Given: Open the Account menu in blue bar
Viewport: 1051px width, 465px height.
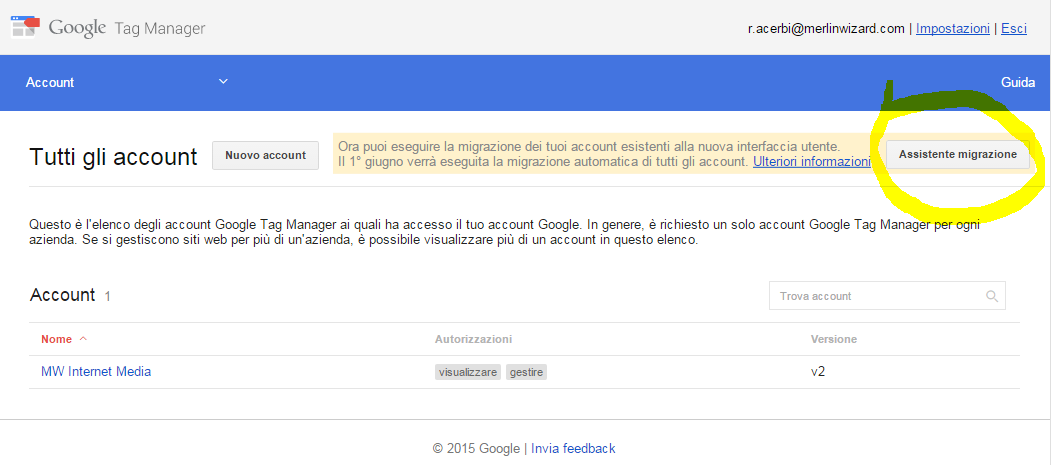Looking at the screenshot, I should tap(50, 82).
